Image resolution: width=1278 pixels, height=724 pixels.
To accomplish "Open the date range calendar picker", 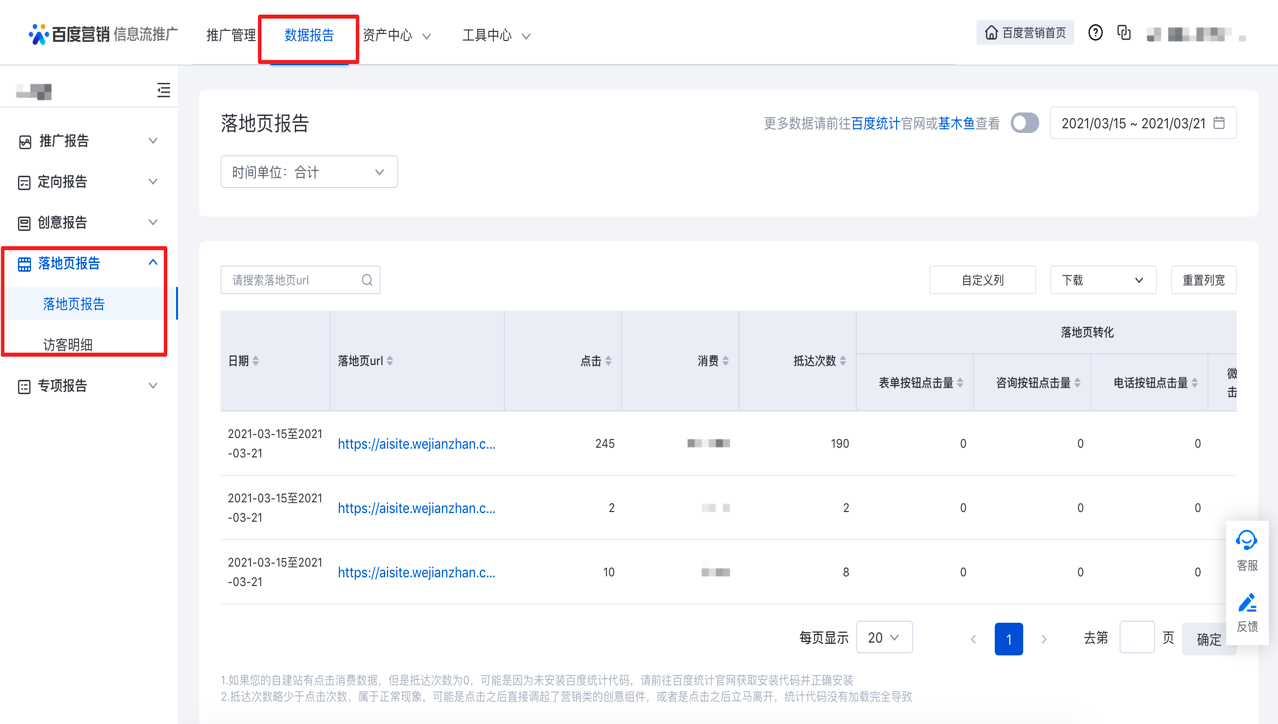I will click(1142, 123).
